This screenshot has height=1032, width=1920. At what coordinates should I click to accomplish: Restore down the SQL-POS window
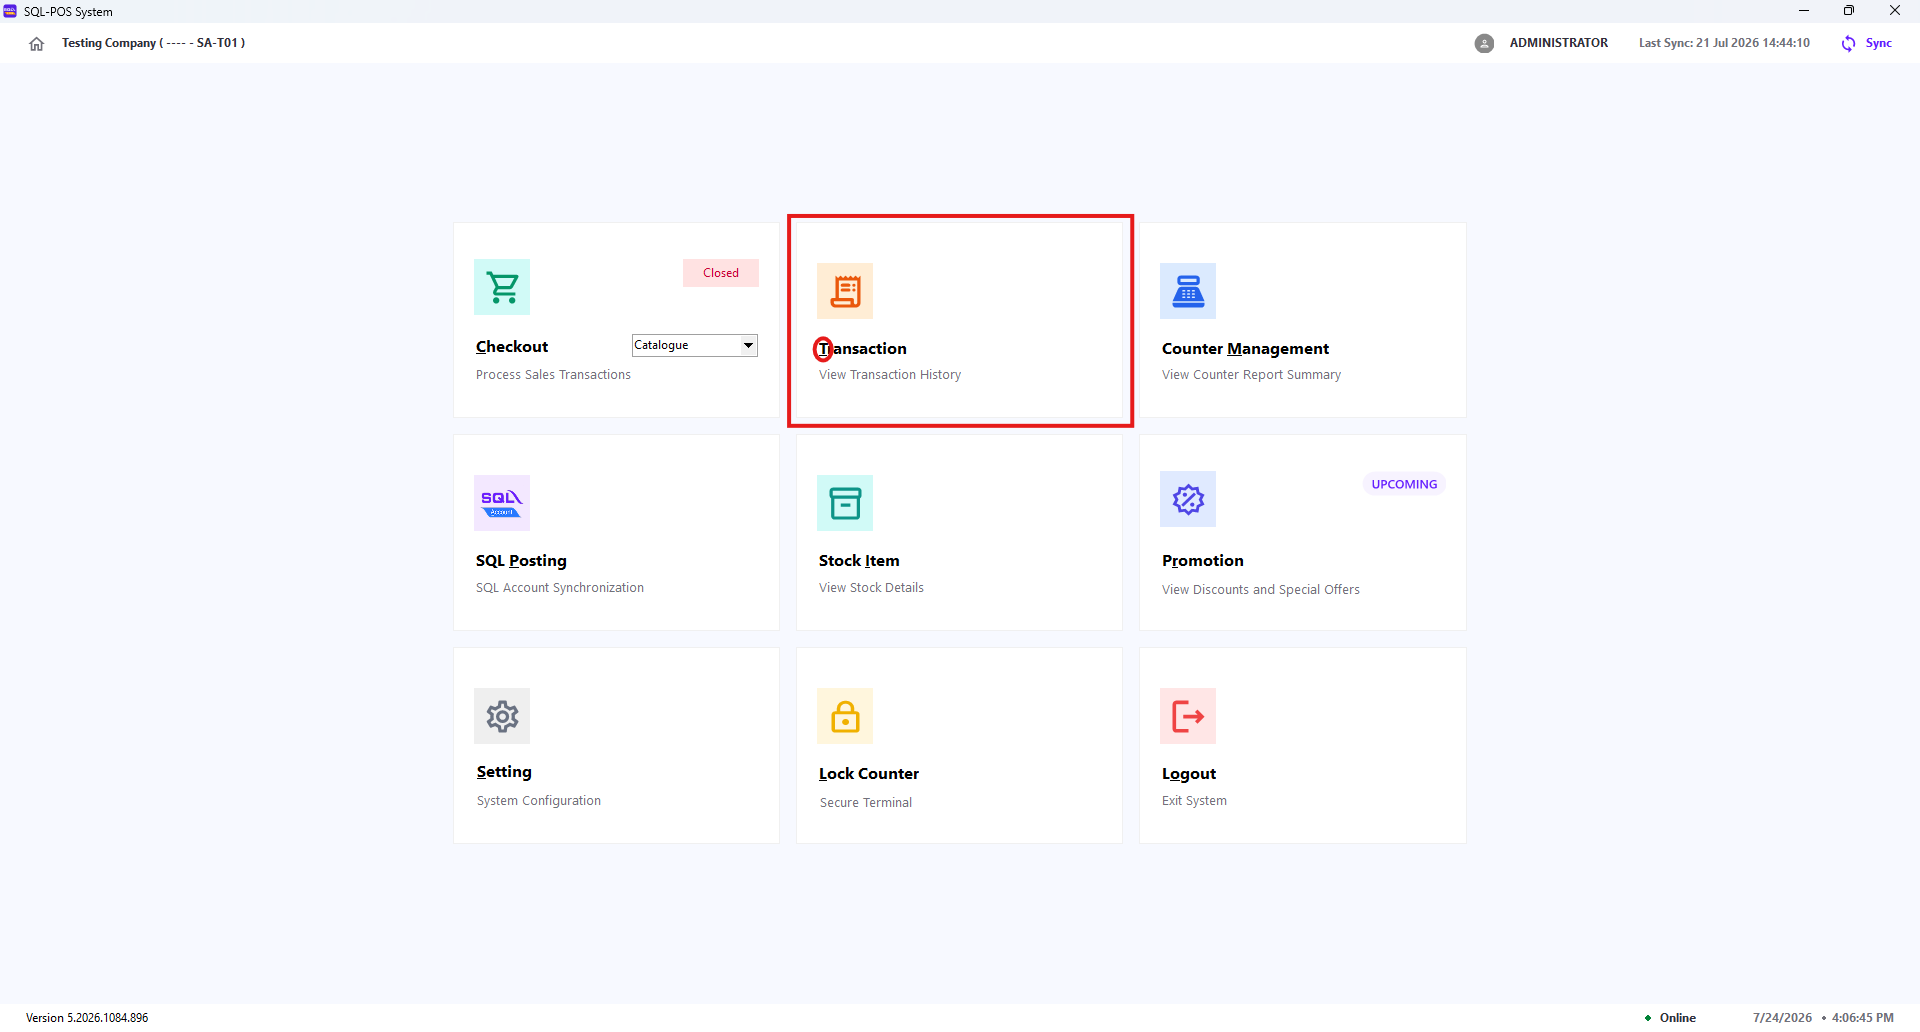click(x=1849, y=11)
